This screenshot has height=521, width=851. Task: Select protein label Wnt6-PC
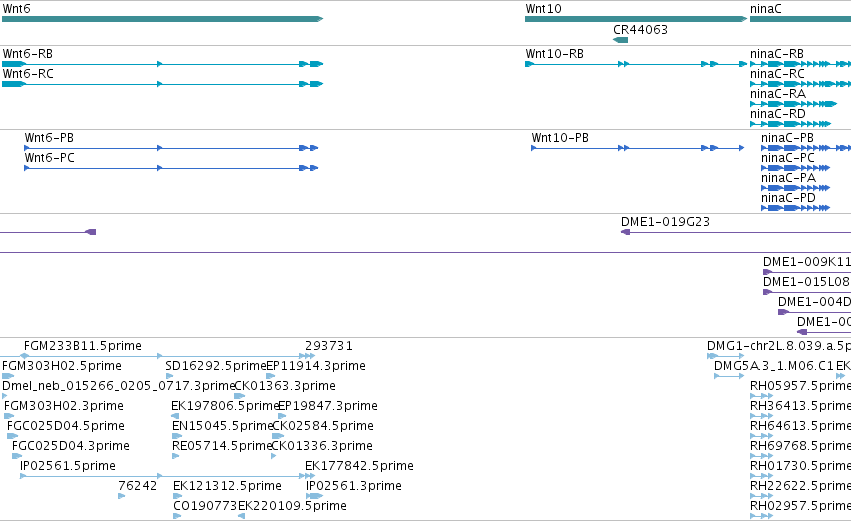(x=49, y=158)
